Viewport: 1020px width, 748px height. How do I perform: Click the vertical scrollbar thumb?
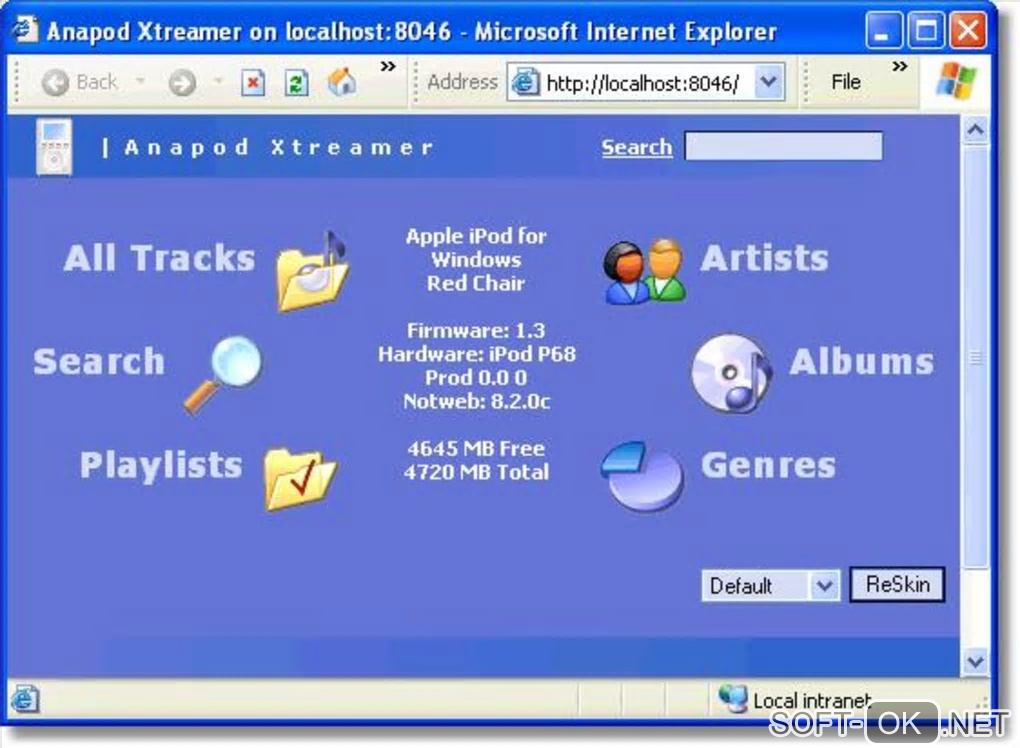pos(975,357)
